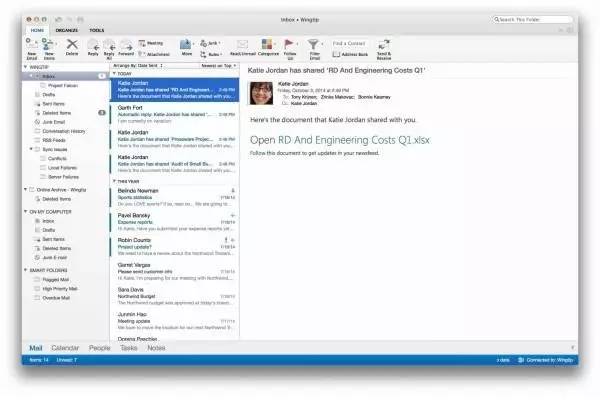Viewport: 600px width, 401px height.
Task: Collapse the Sync Issues folder
Action: point(31,149)
